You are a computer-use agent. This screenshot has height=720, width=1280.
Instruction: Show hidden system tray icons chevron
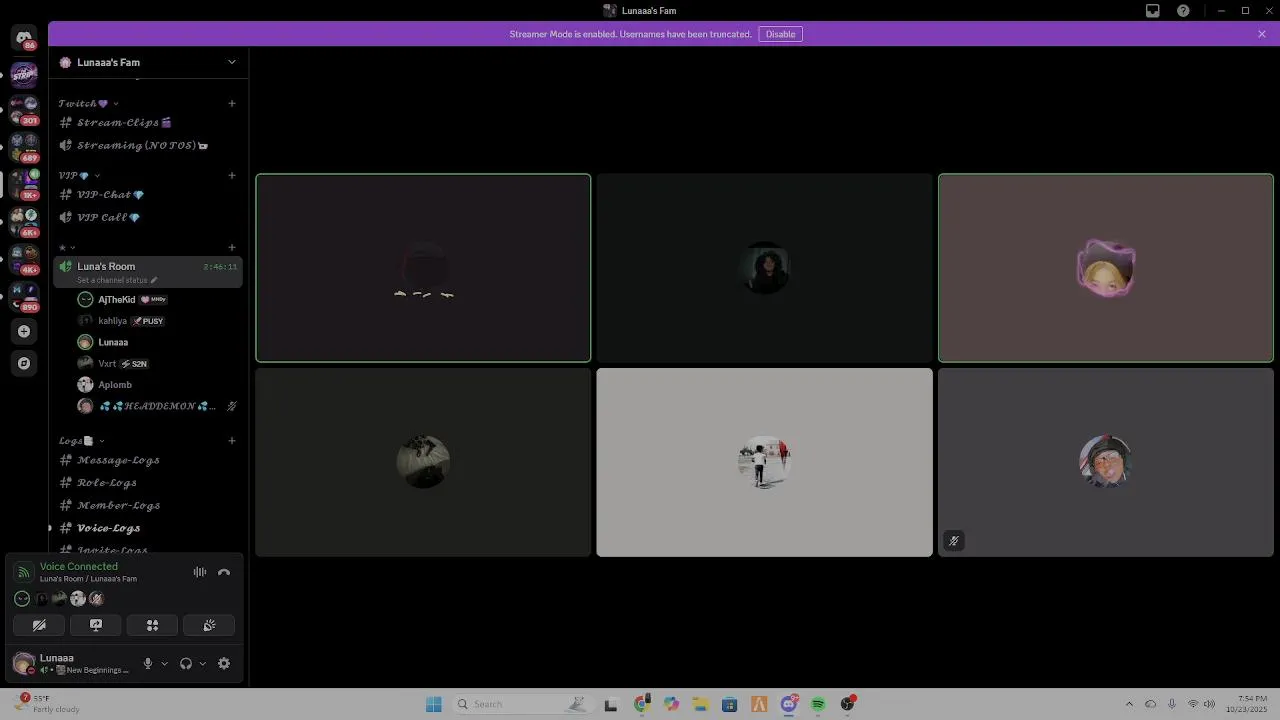click(x=1129, y=704)
